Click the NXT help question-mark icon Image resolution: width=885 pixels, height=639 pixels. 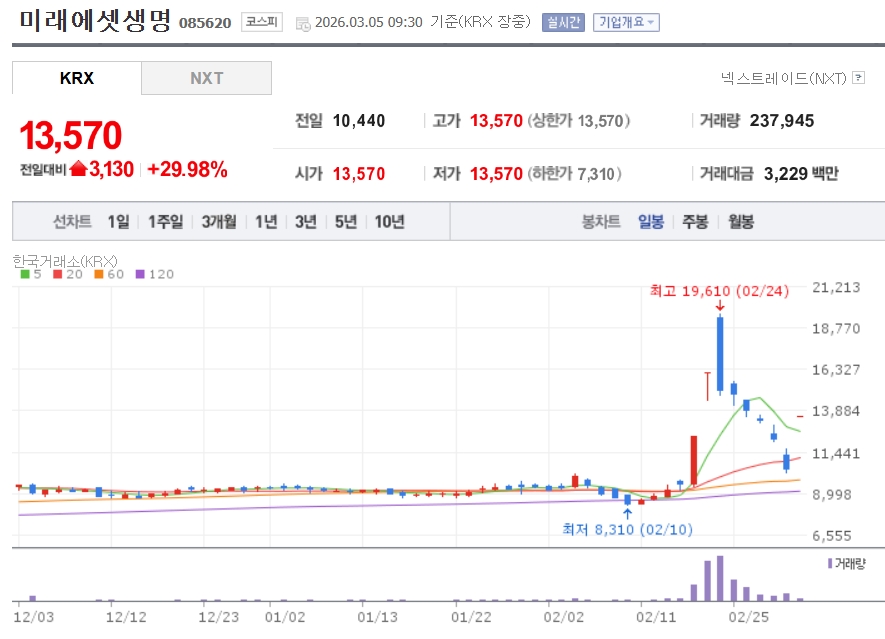[x=858, y=77]
